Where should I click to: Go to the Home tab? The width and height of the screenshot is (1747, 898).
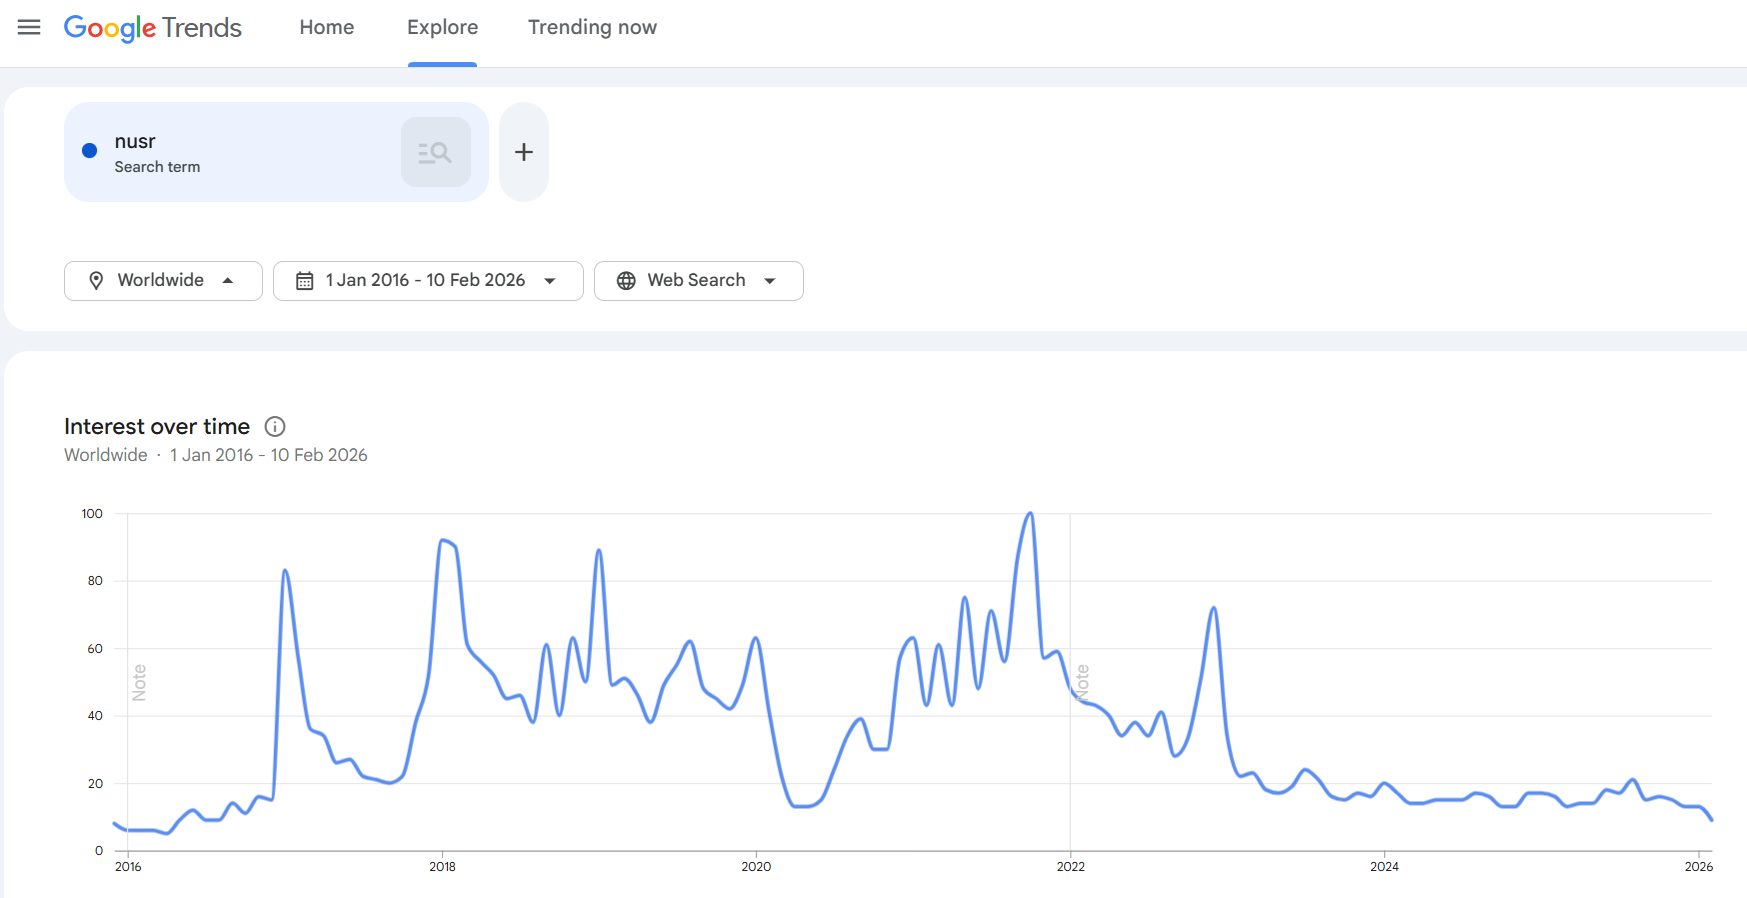pyautogui.click(x=327, y=28)
